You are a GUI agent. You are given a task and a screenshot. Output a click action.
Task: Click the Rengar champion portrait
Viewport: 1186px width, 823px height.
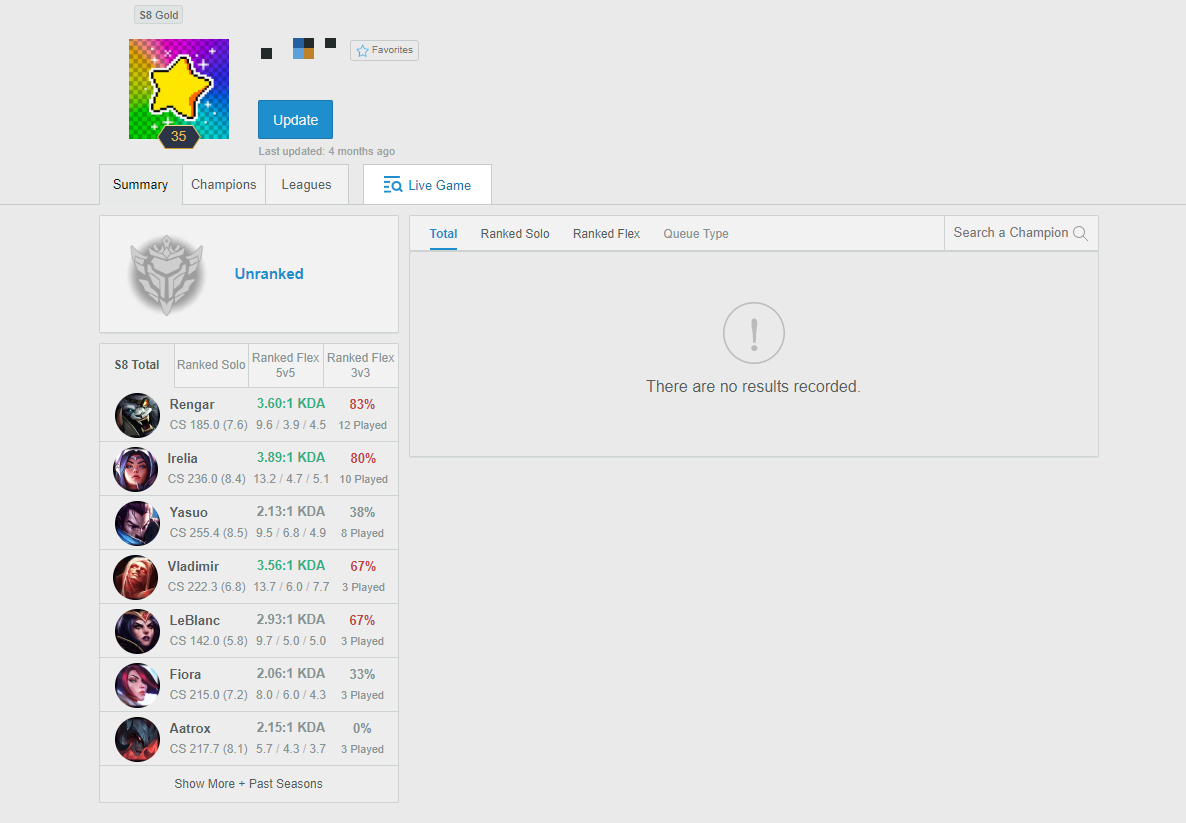[138, 415]
